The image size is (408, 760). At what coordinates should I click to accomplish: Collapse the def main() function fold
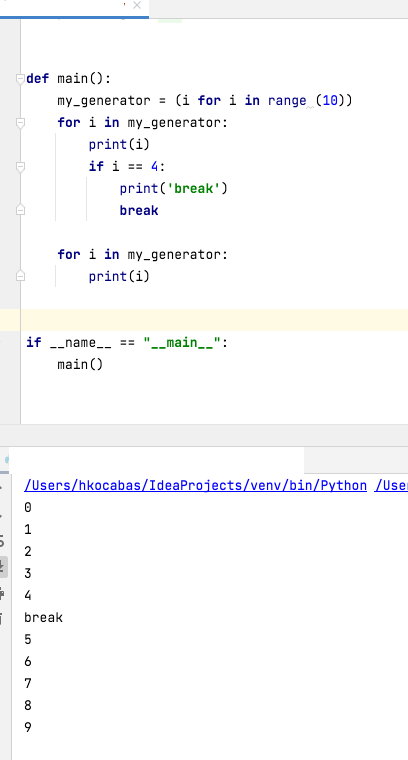coord(20,79)
